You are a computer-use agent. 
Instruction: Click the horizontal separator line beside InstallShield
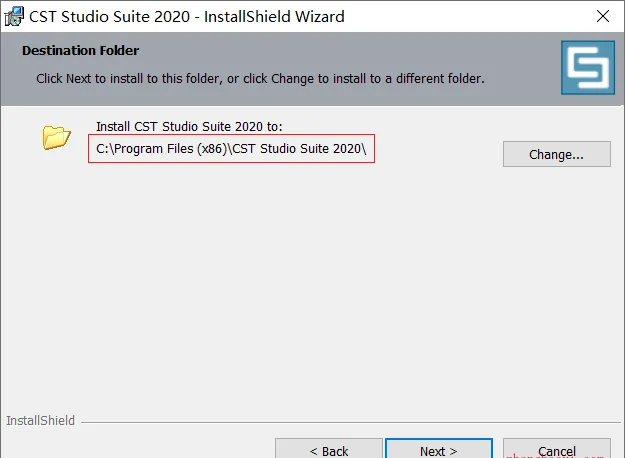351,422
